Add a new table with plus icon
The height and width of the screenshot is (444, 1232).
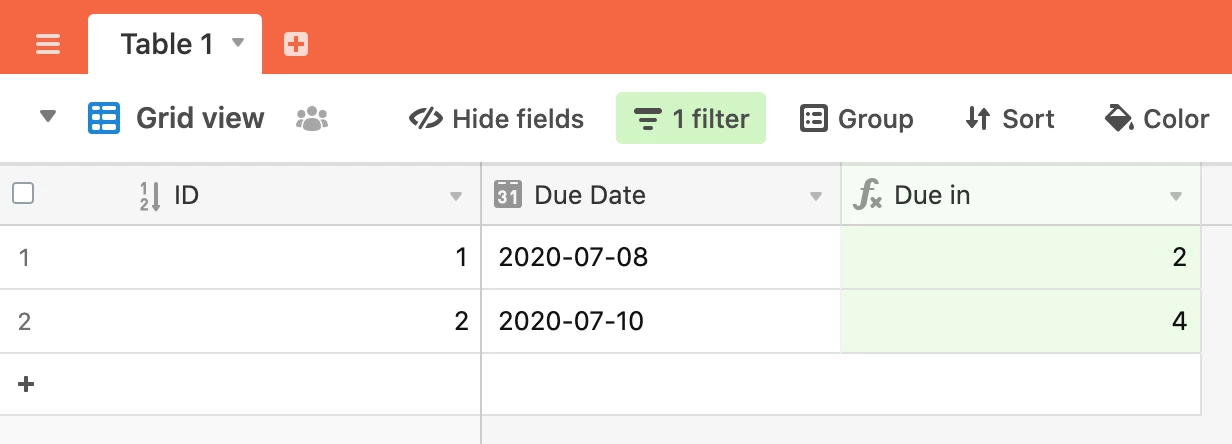point(295,44)
